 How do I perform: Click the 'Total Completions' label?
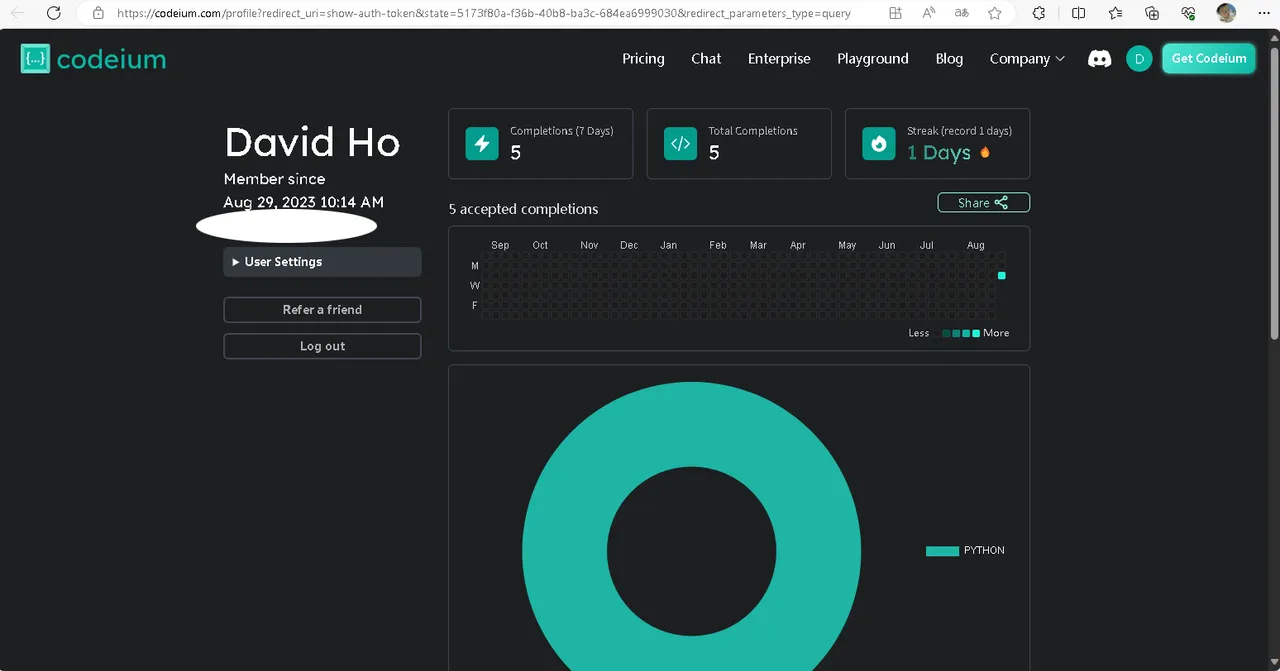click(753, 131)
